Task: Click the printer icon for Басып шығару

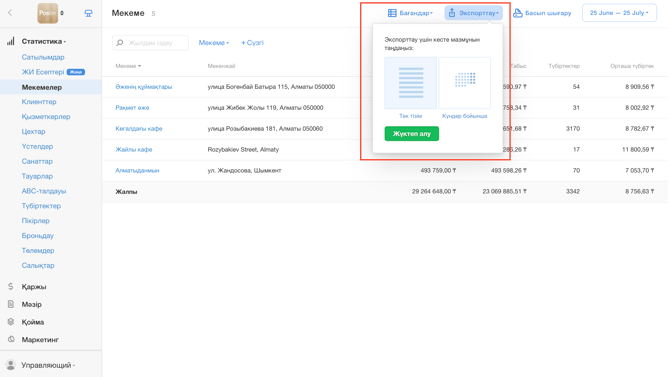Action: click(x=517, y=13)
